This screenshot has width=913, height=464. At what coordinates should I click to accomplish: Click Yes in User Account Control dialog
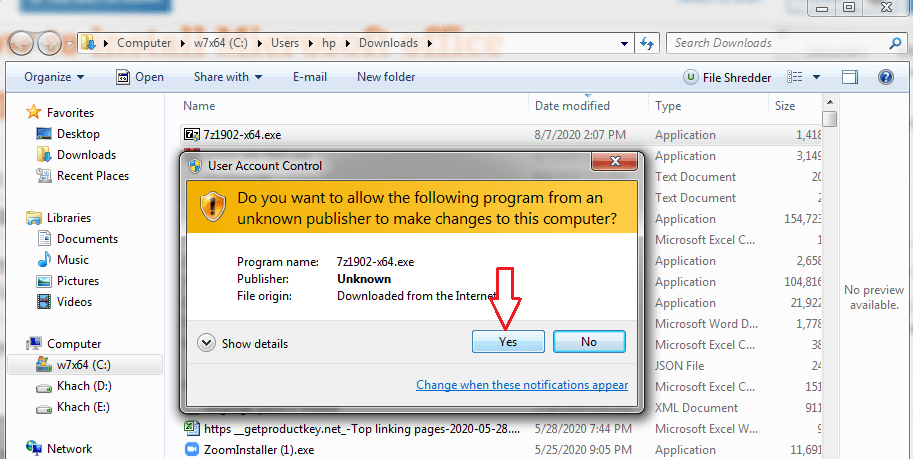coord(508,342)
